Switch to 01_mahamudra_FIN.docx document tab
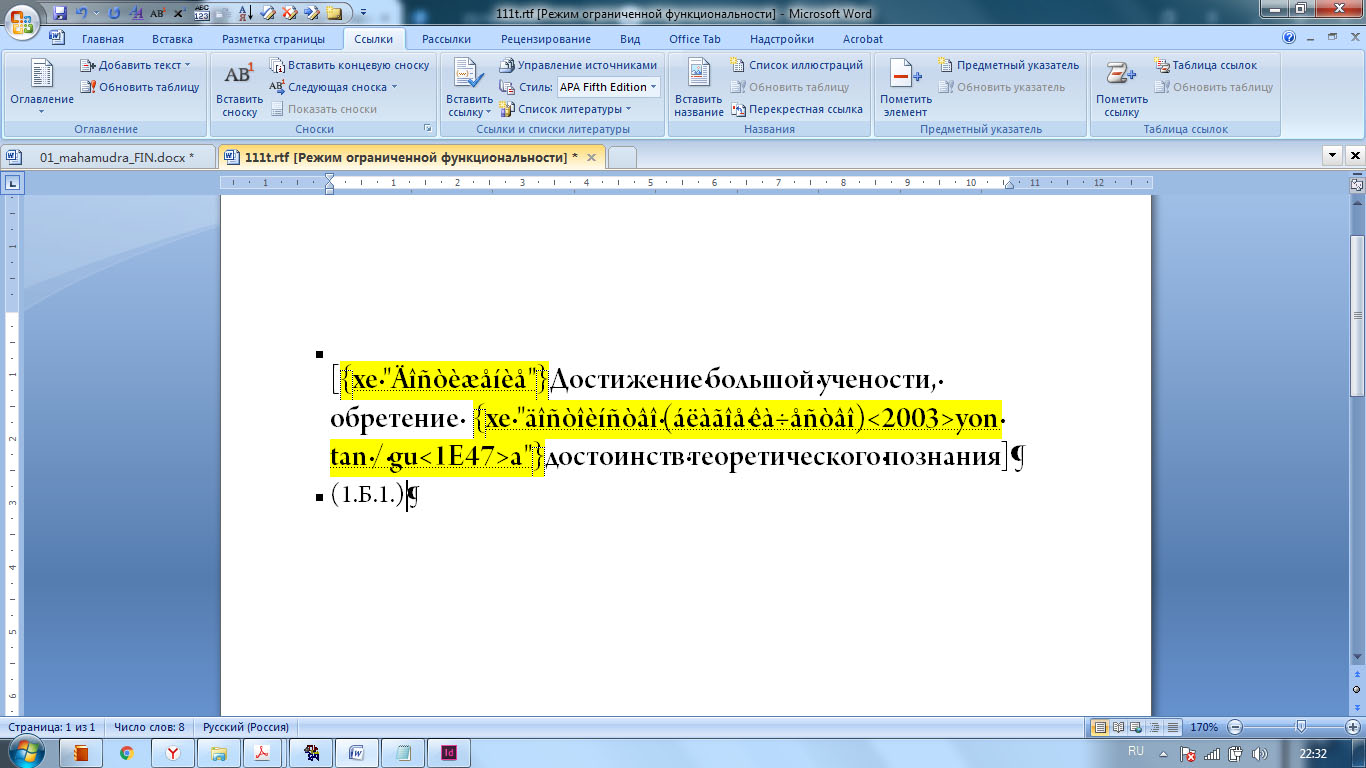Viewport: 1366px width, 768px height. click(110, 158)
